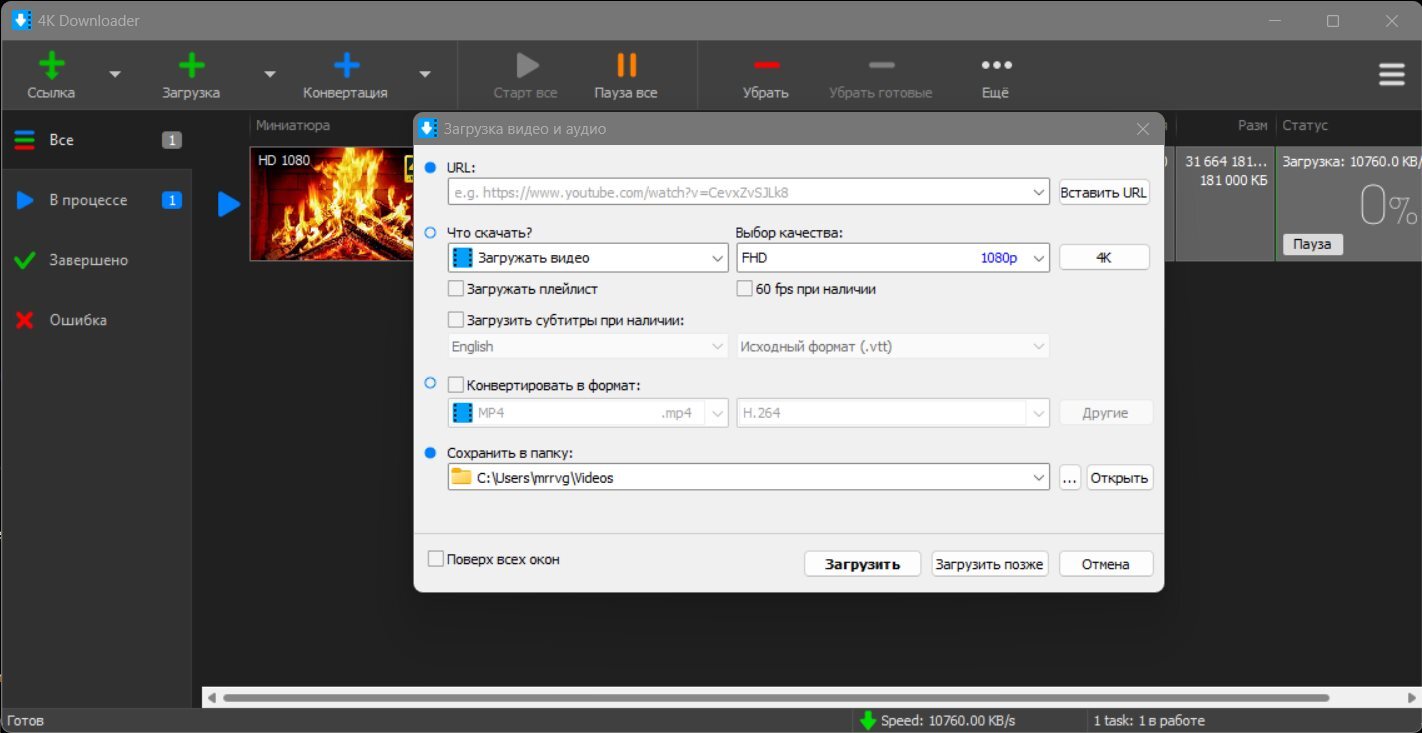Click the green plus Ссылка icon
The width and height of the screenshot is (1422, 733).
[52, 66]
